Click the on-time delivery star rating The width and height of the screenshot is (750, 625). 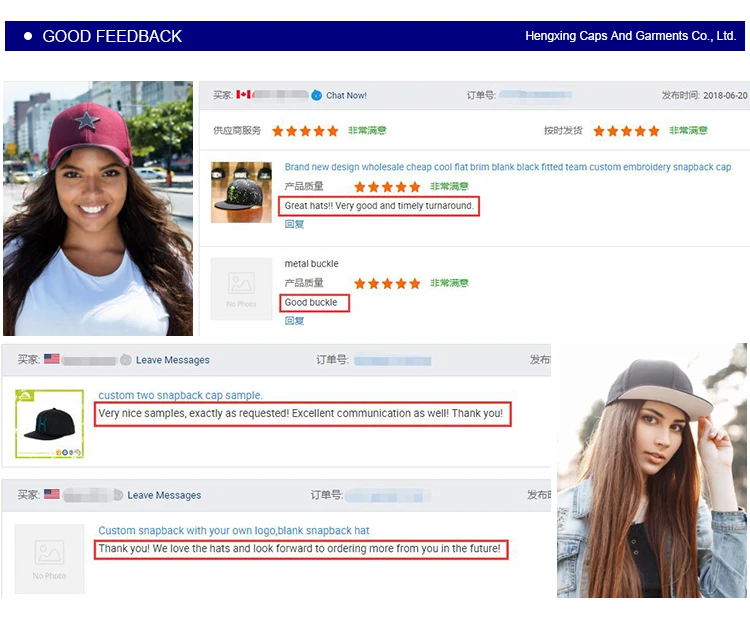click(x=626, y=131)
